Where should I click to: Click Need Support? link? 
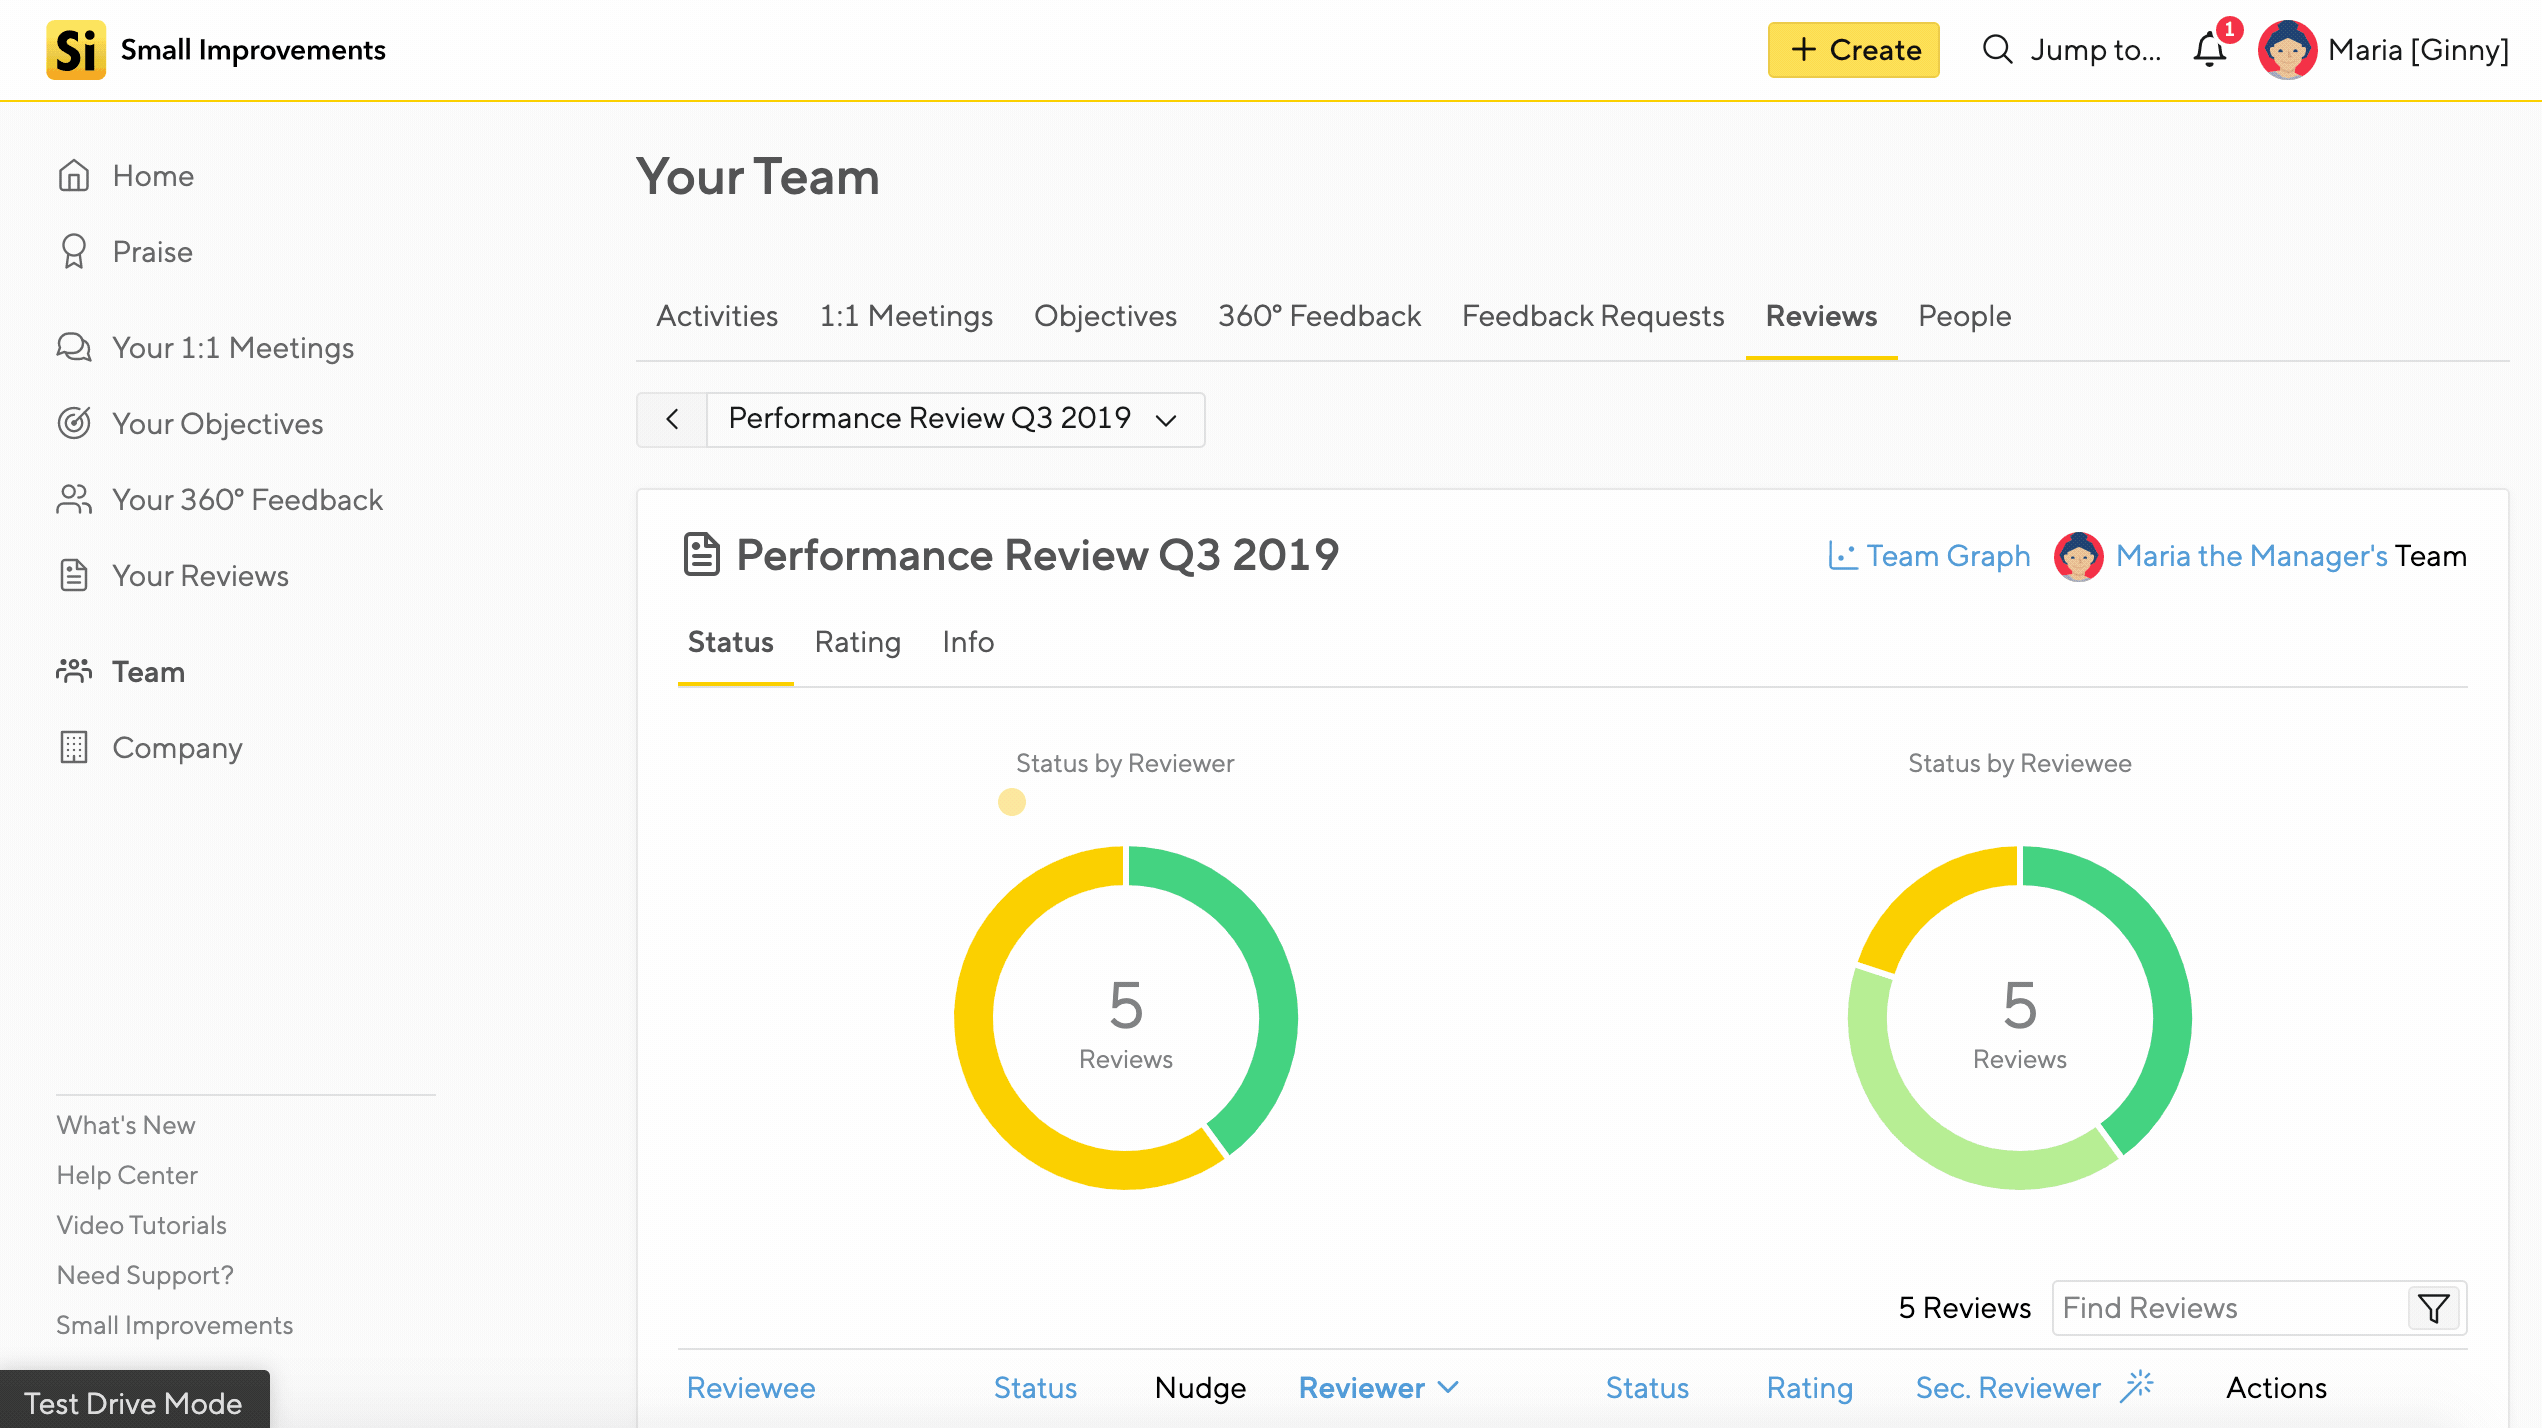tap(145, 1275)
